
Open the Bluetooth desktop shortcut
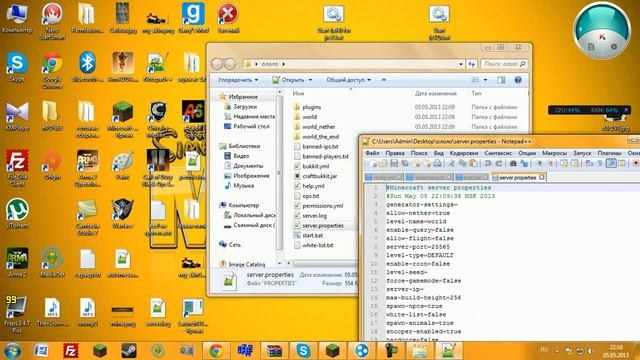pos(87,67)
